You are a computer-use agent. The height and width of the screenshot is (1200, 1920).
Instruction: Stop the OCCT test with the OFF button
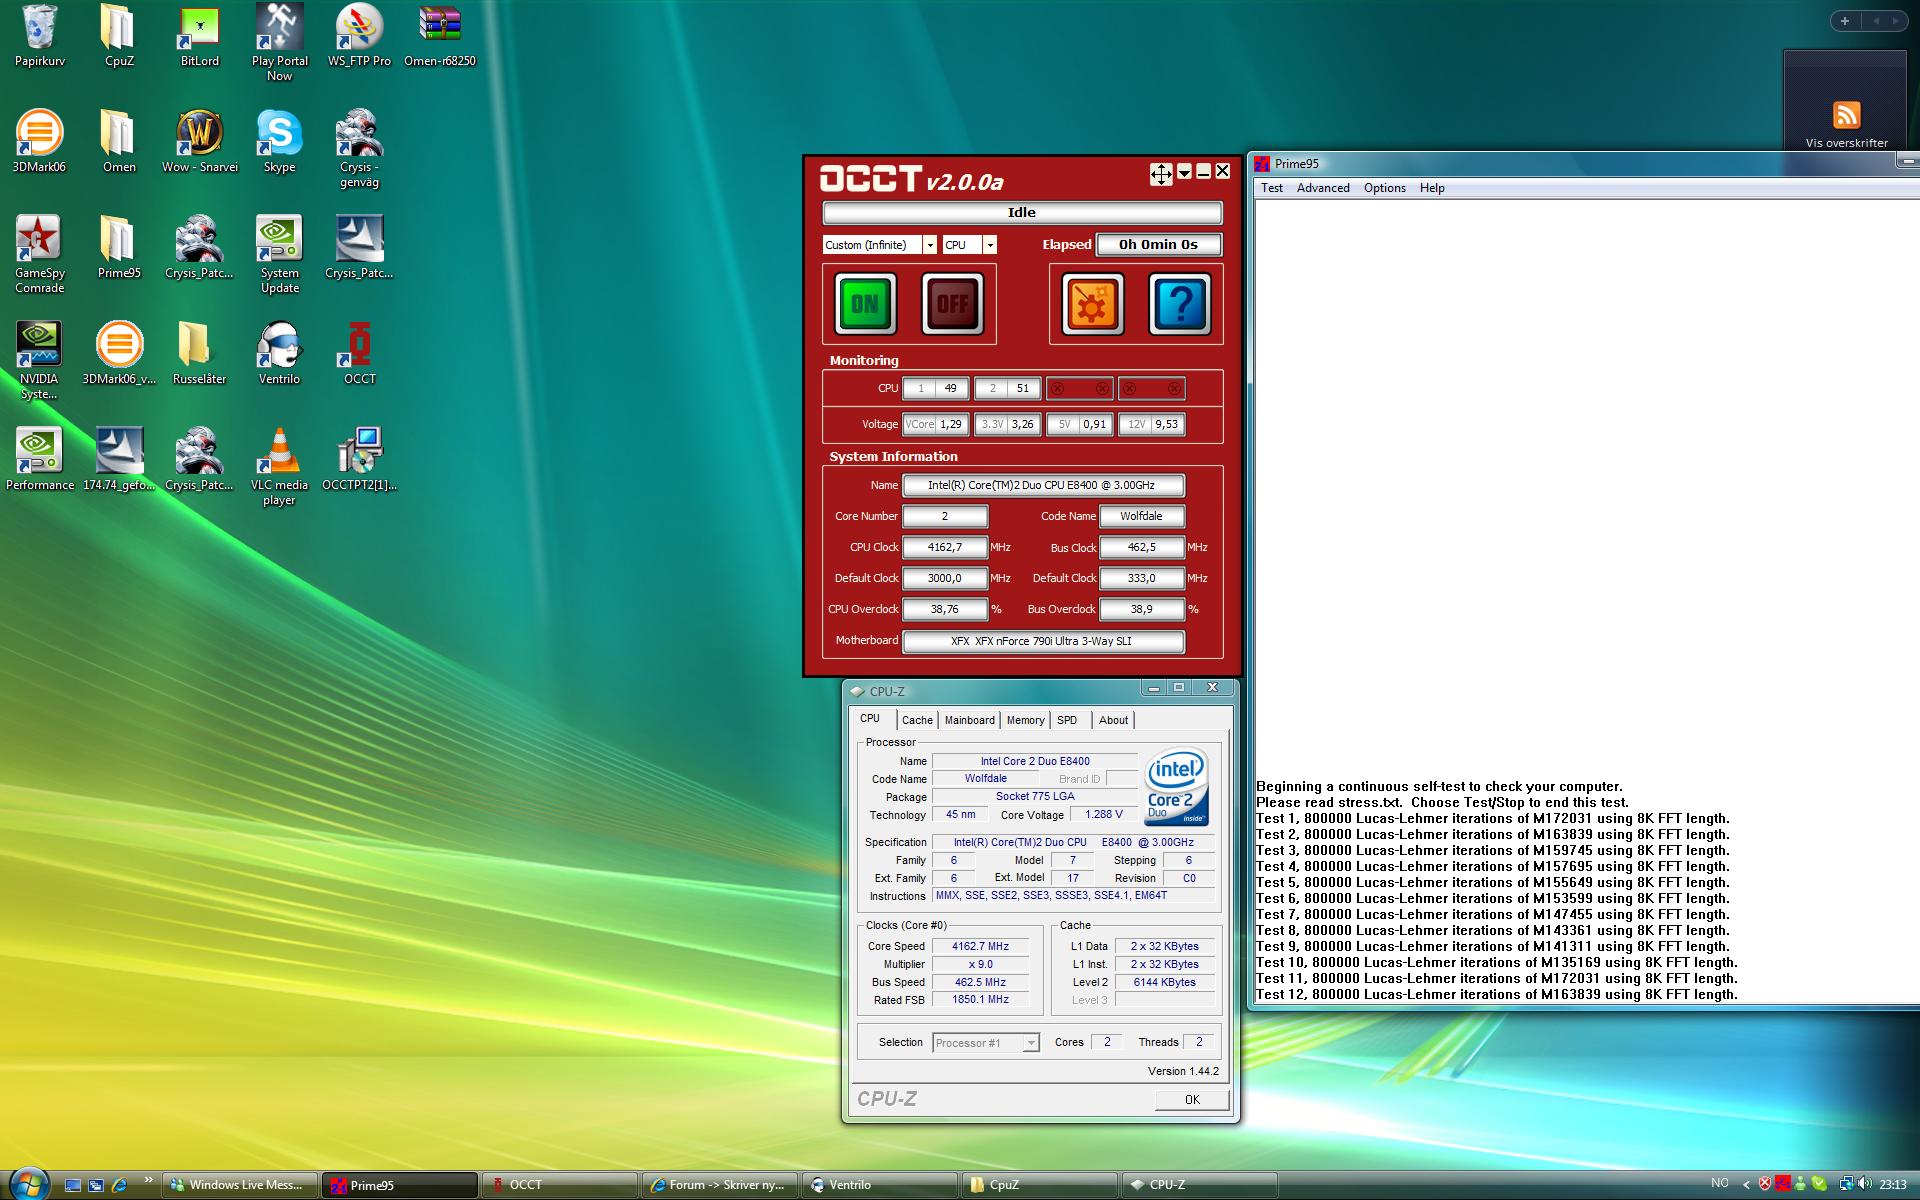[x=952, y=304]
